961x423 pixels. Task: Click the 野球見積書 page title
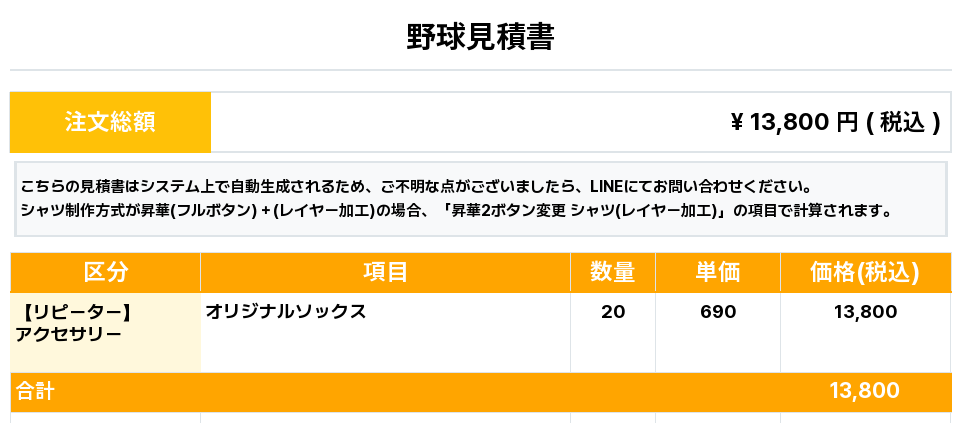[x=480, y=37]
